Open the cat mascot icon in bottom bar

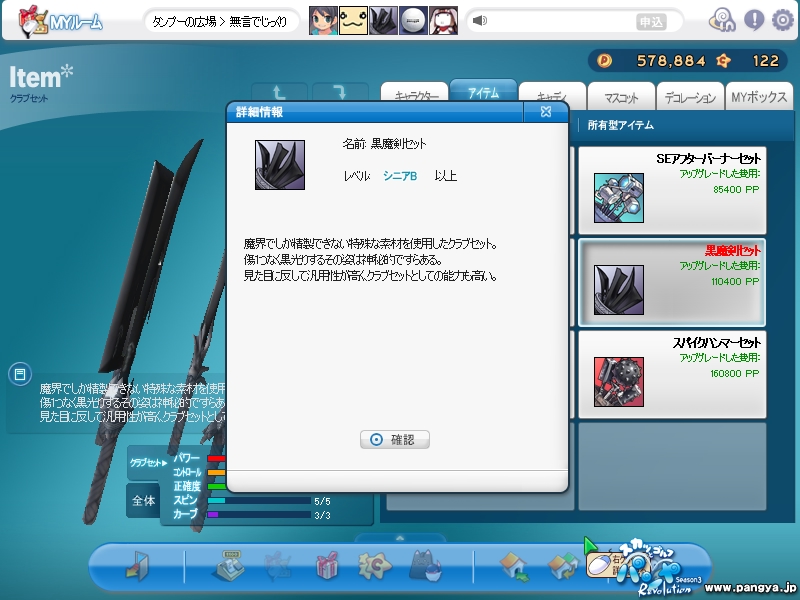[426, 565]
